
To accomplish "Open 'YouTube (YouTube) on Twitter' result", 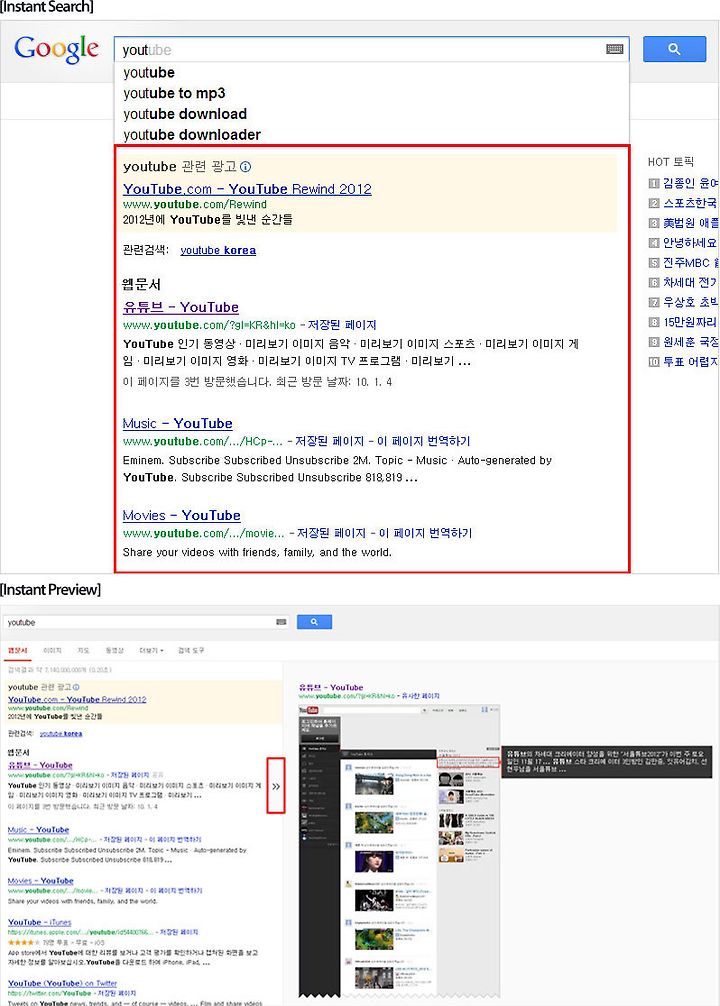I will click(62, 983).
